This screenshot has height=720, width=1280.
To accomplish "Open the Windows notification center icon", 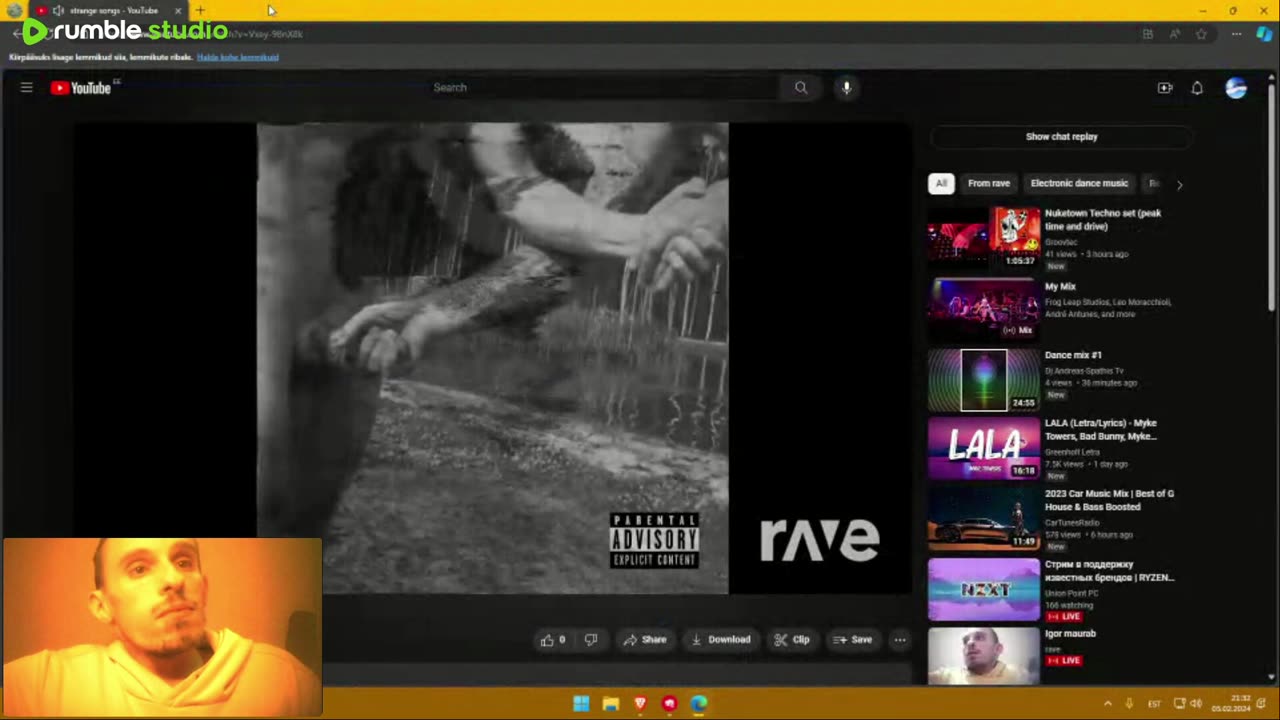I will (x=1262, y=704).
